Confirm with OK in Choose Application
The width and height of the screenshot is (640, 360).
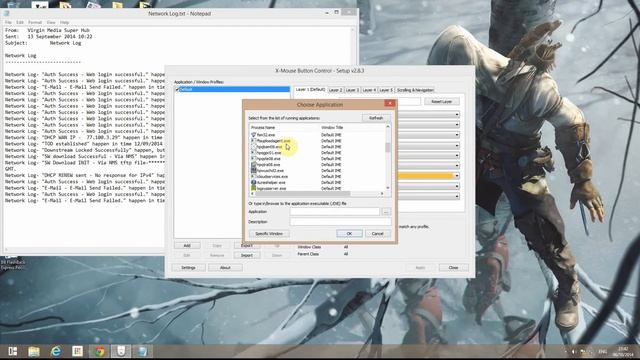tap(349, 233)
